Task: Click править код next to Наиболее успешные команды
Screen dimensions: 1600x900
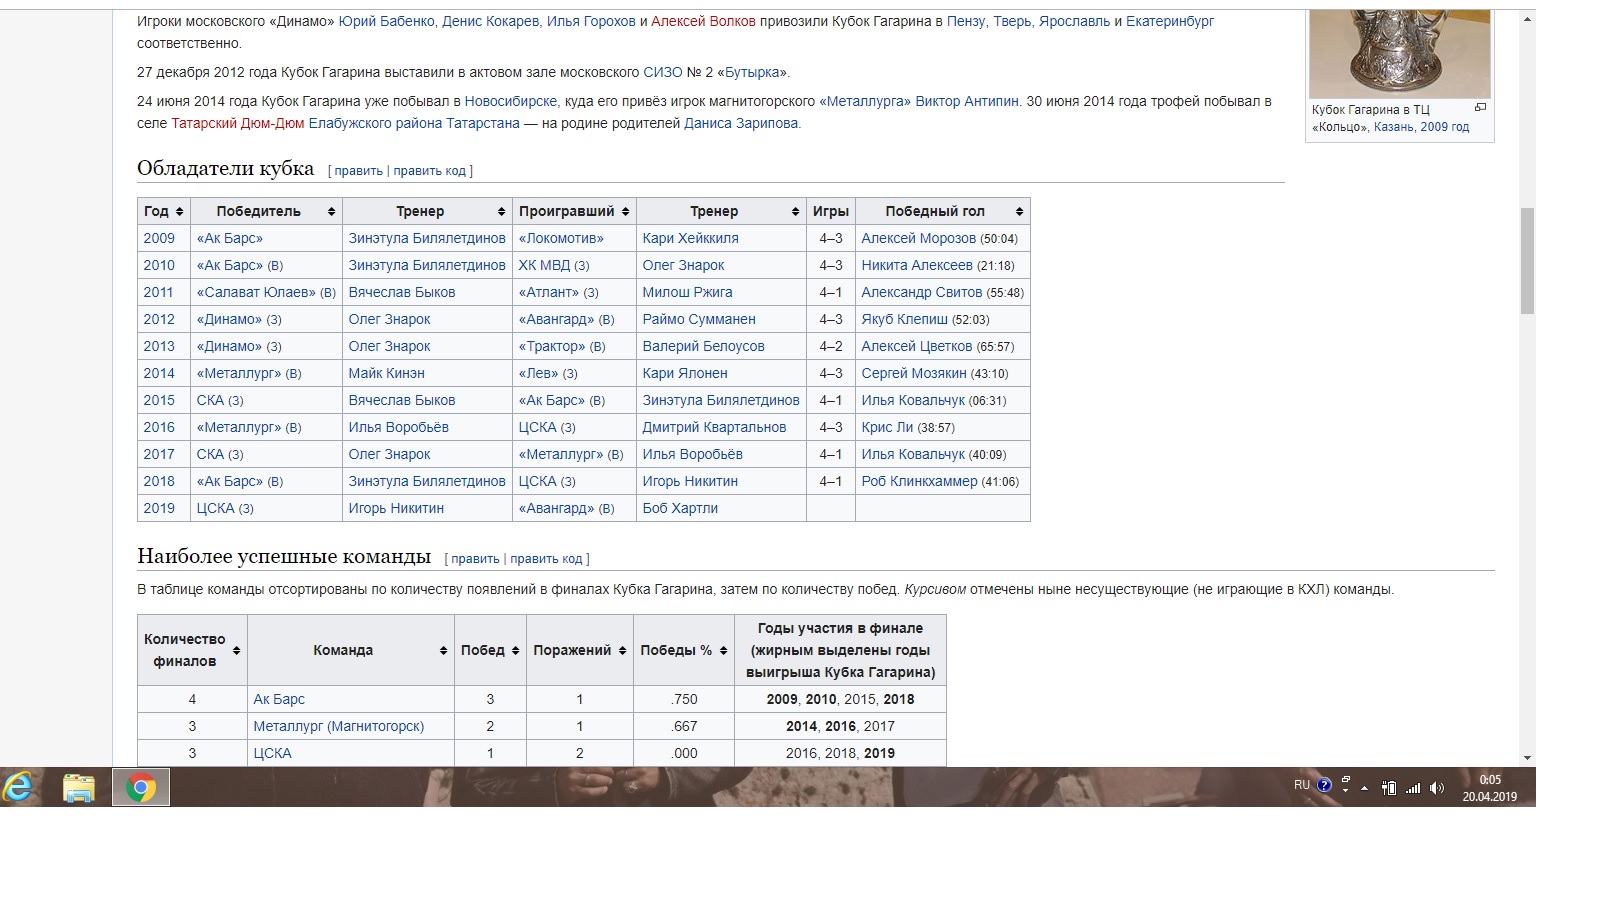Action: coord(546,559)
